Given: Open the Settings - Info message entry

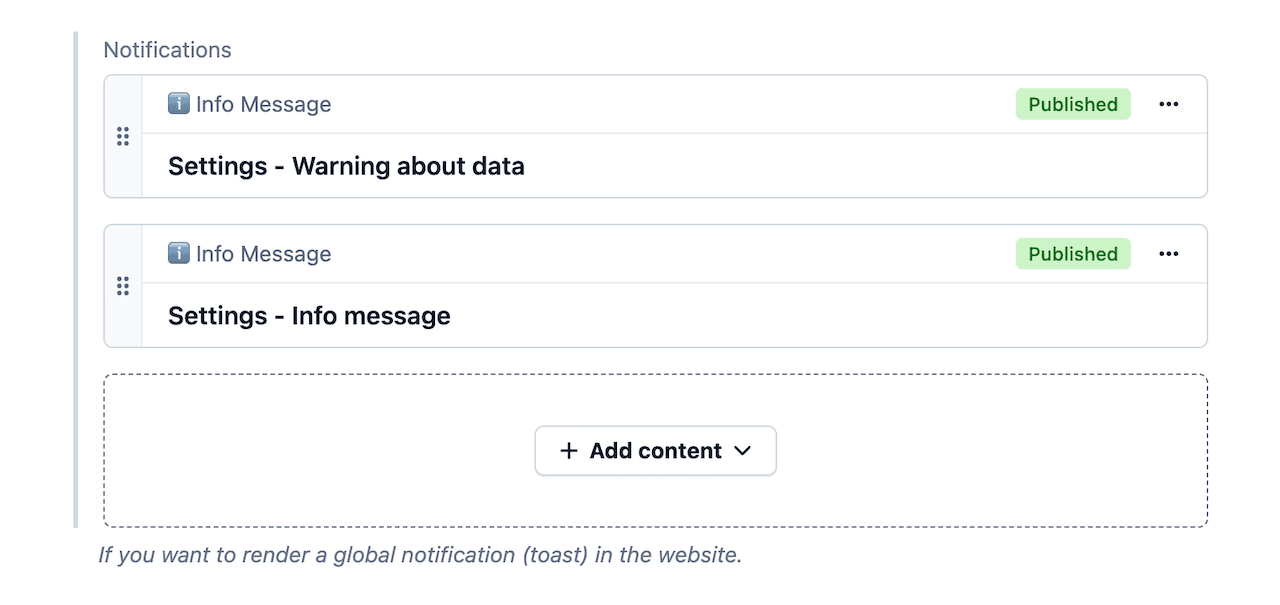Looking at the screenshot, I should coord(309,316).
